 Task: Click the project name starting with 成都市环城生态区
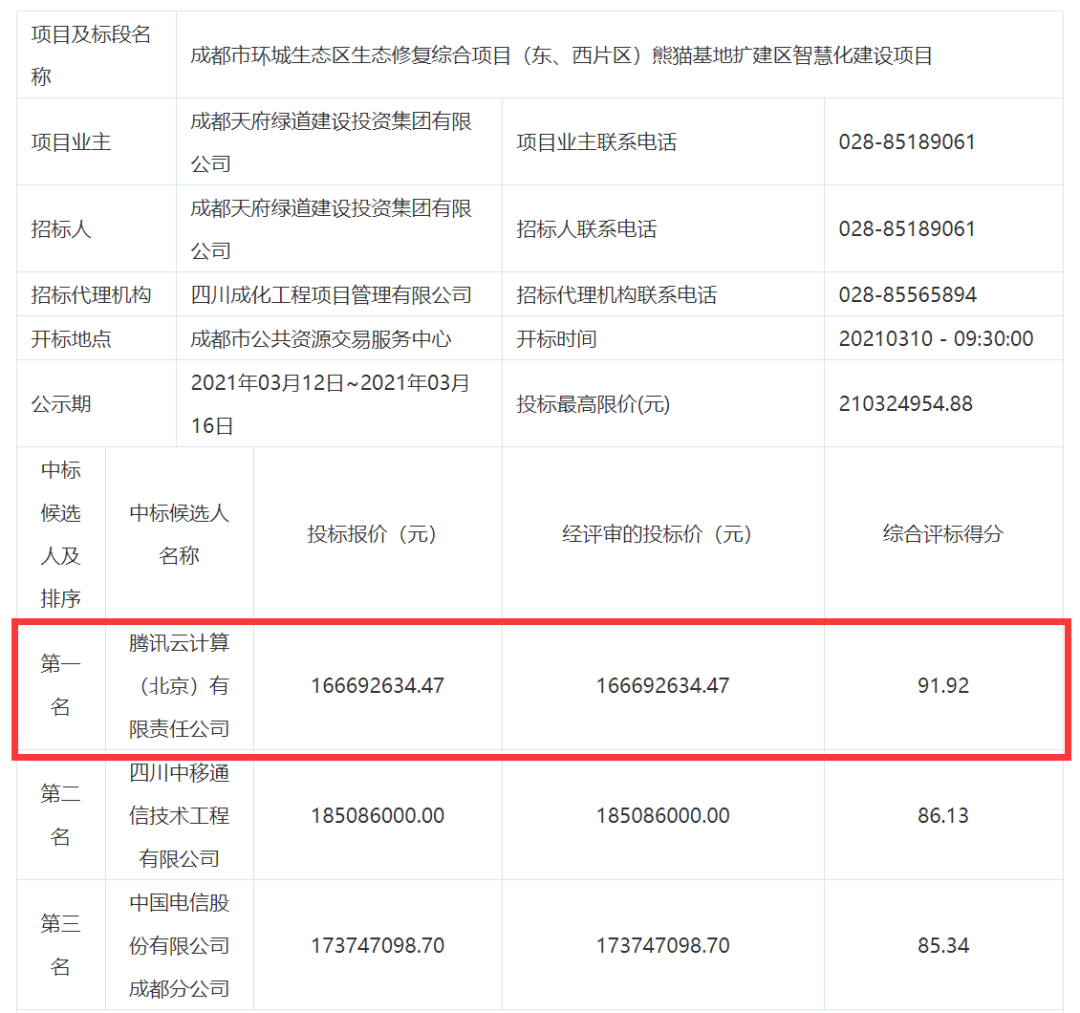click(561, 55)
